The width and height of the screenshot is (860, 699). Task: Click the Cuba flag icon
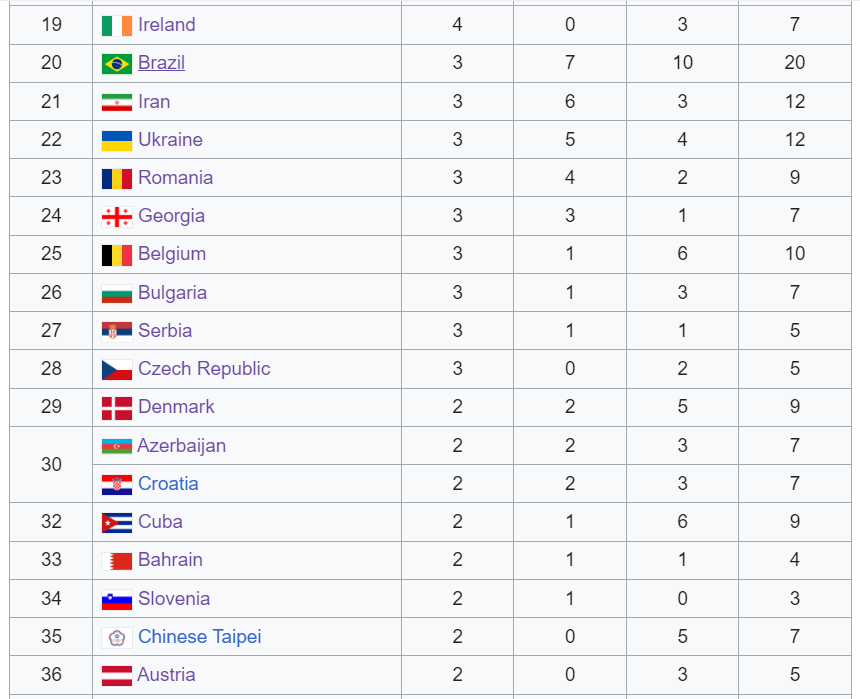[x=117, y=522]
